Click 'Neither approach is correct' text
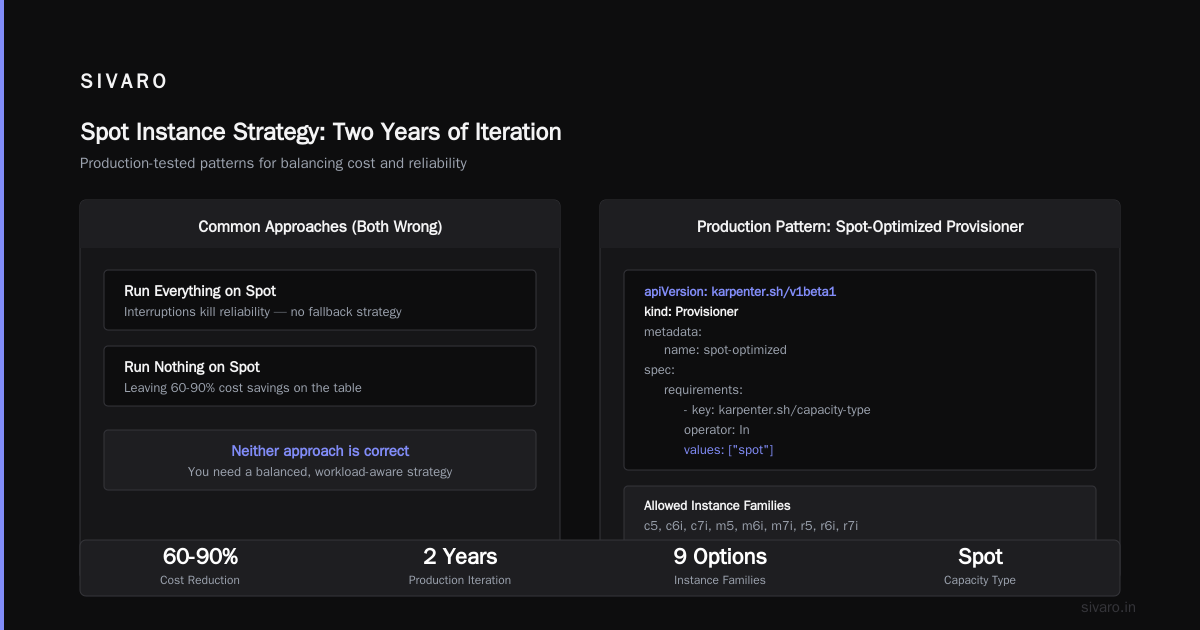The width and height of the screenshot is (1200, 630). point(320,451)
